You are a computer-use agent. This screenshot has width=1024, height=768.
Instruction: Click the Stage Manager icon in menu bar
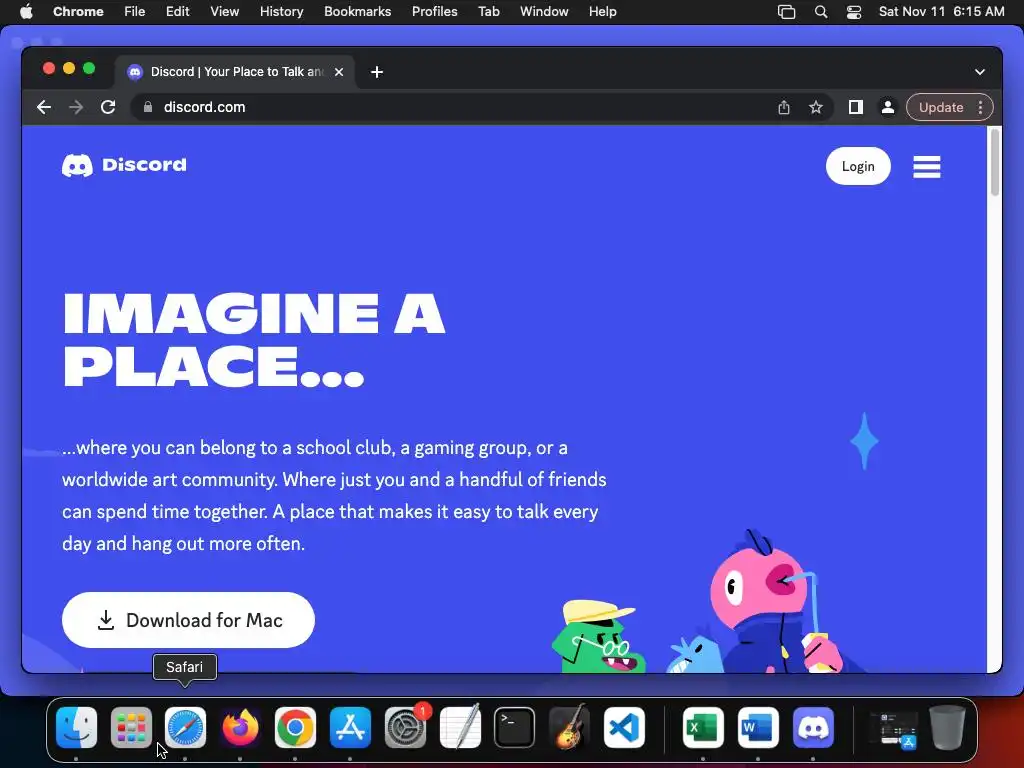click(786, 12)
